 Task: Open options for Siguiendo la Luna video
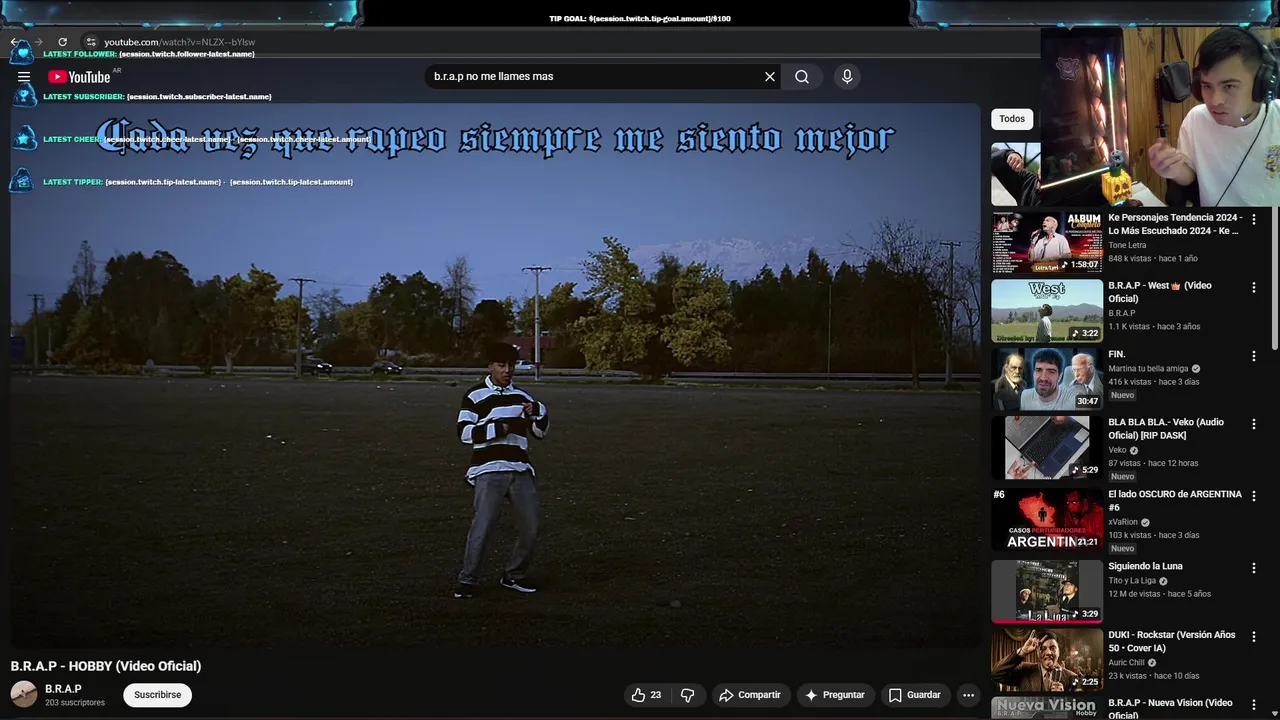point(1254,567)
